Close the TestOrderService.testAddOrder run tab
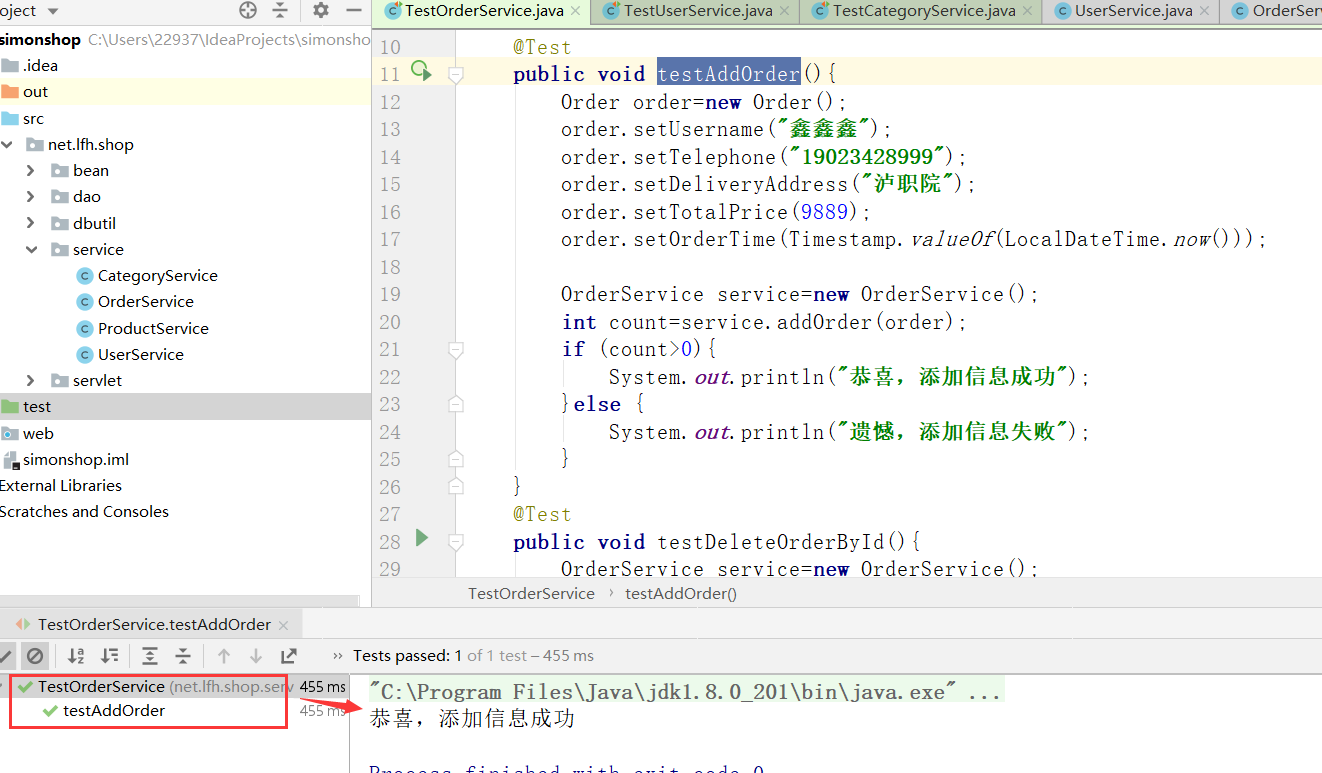The width and height of the screenshot is (1322, 773). (x=283, y=625)
